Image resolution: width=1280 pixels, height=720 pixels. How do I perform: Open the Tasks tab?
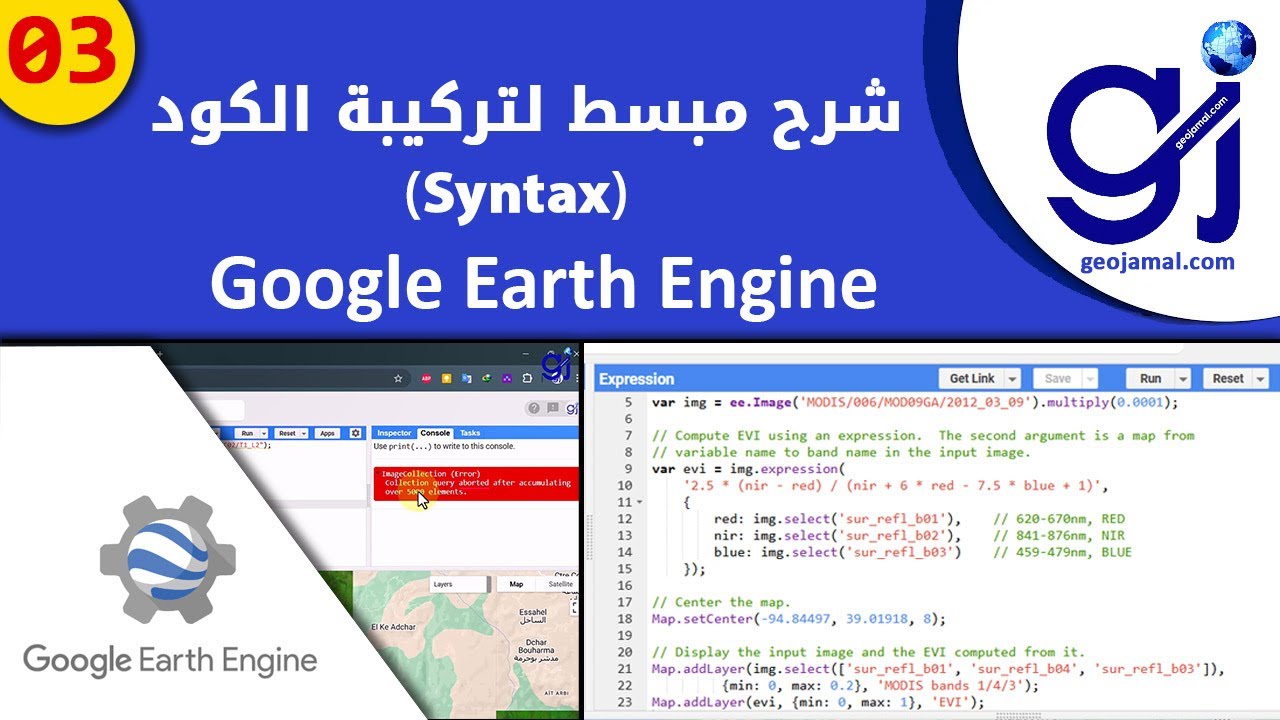point(470,433)
